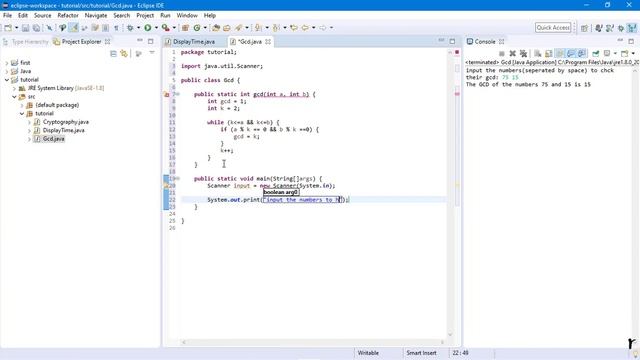Clear the Console output icon
Viewport: 640px width, 360px height.
pyautogui.click(x=538, y=53)
